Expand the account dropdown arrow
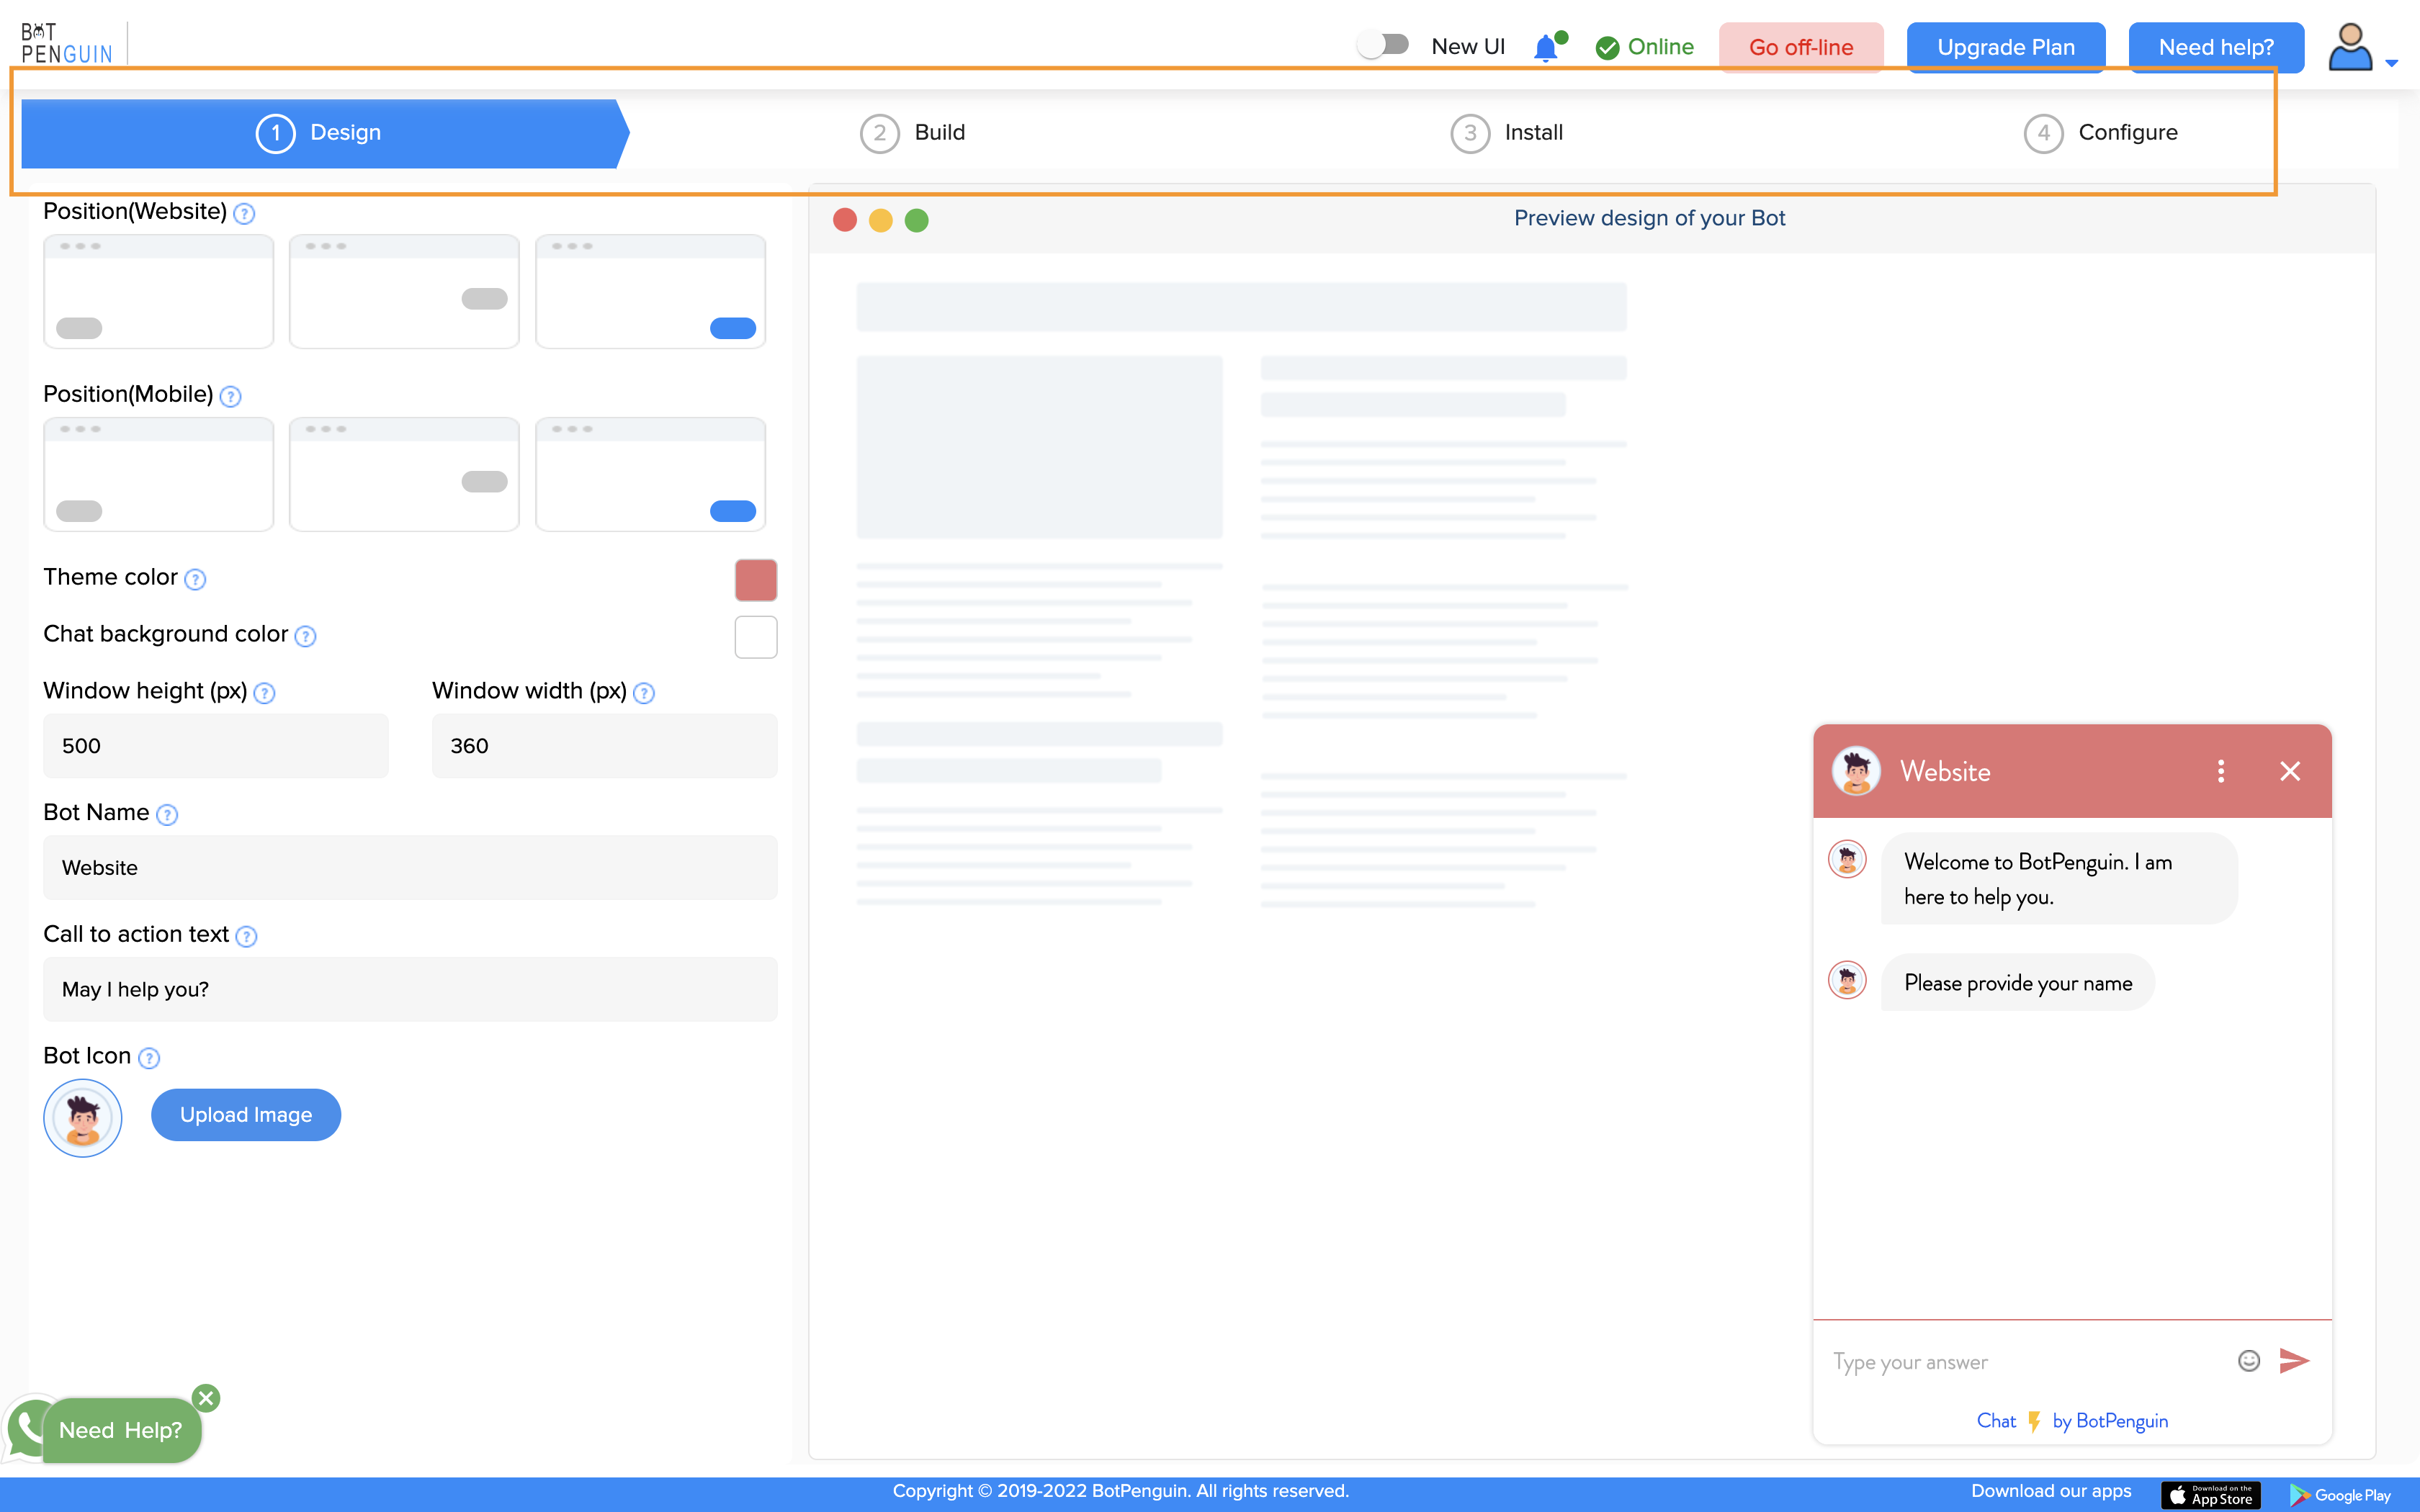 (x=2392, y=63)
